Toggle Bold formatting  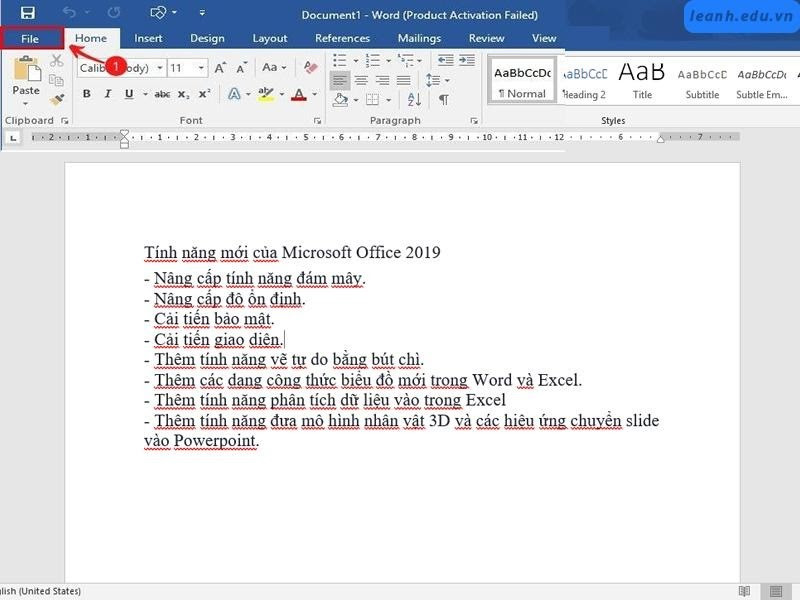tap(87, 94)
